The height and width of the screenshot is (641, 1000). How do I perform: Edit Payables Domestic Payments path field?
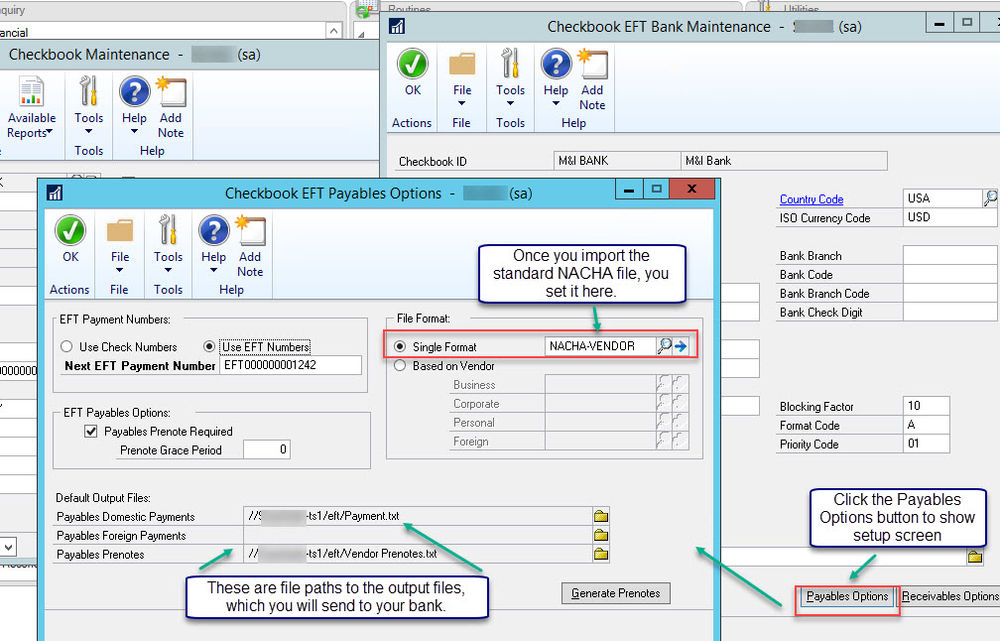418,516
